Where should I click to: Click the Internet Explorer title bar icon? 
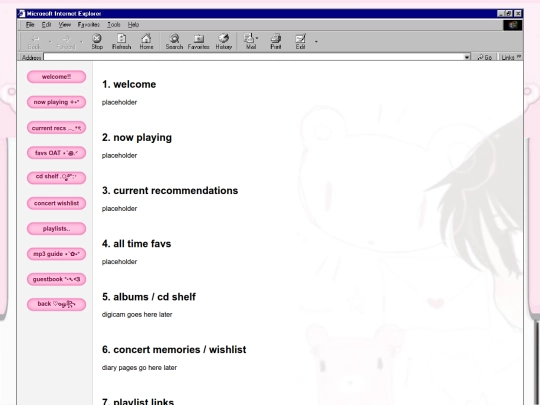pos(21,14)
